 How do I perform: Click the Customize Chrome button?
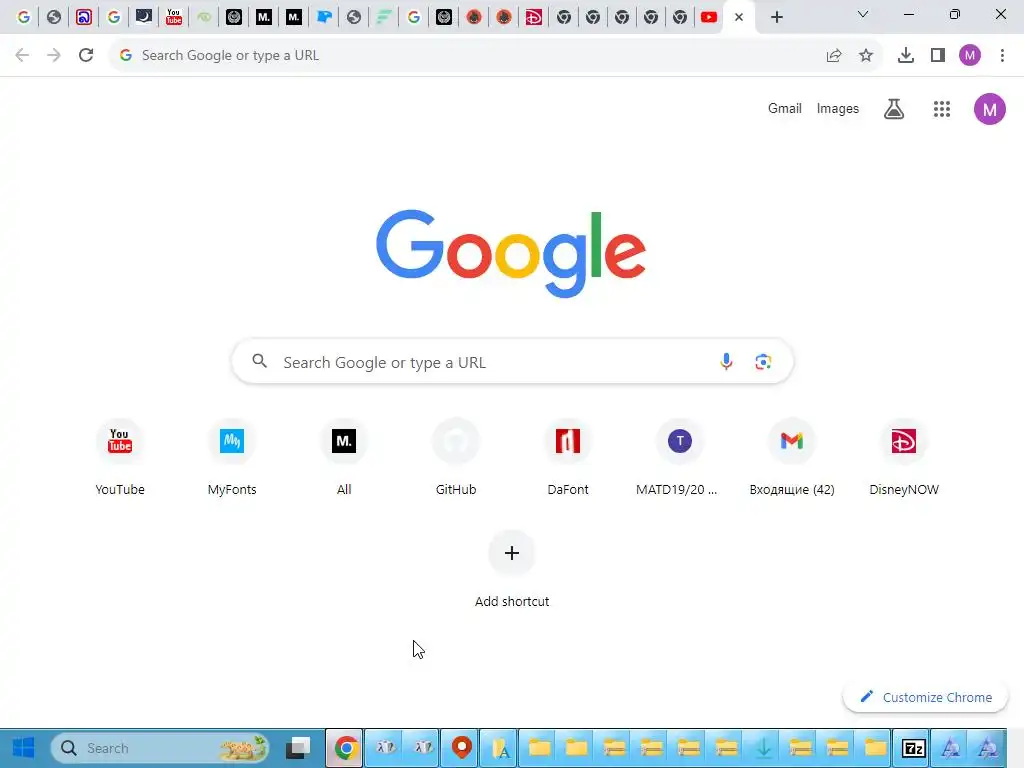pos(925,697)
